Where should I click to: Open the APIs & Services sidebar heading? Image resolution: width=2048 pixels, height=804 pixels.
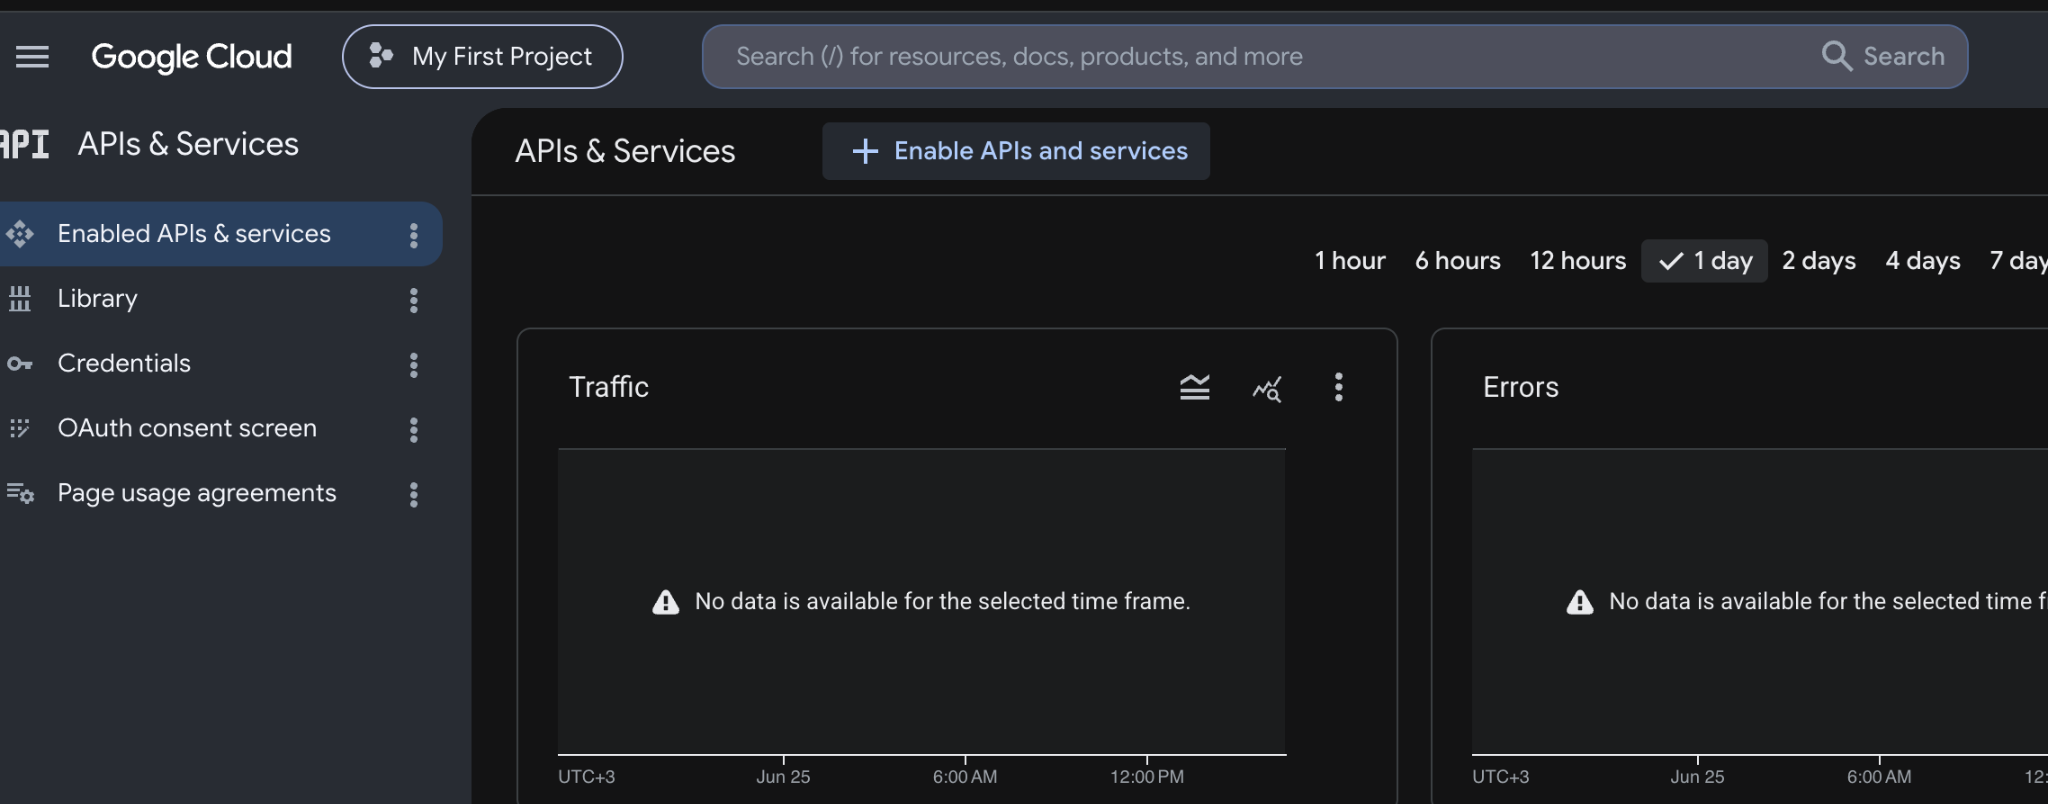pyautogui.click(x=188, y=144)
